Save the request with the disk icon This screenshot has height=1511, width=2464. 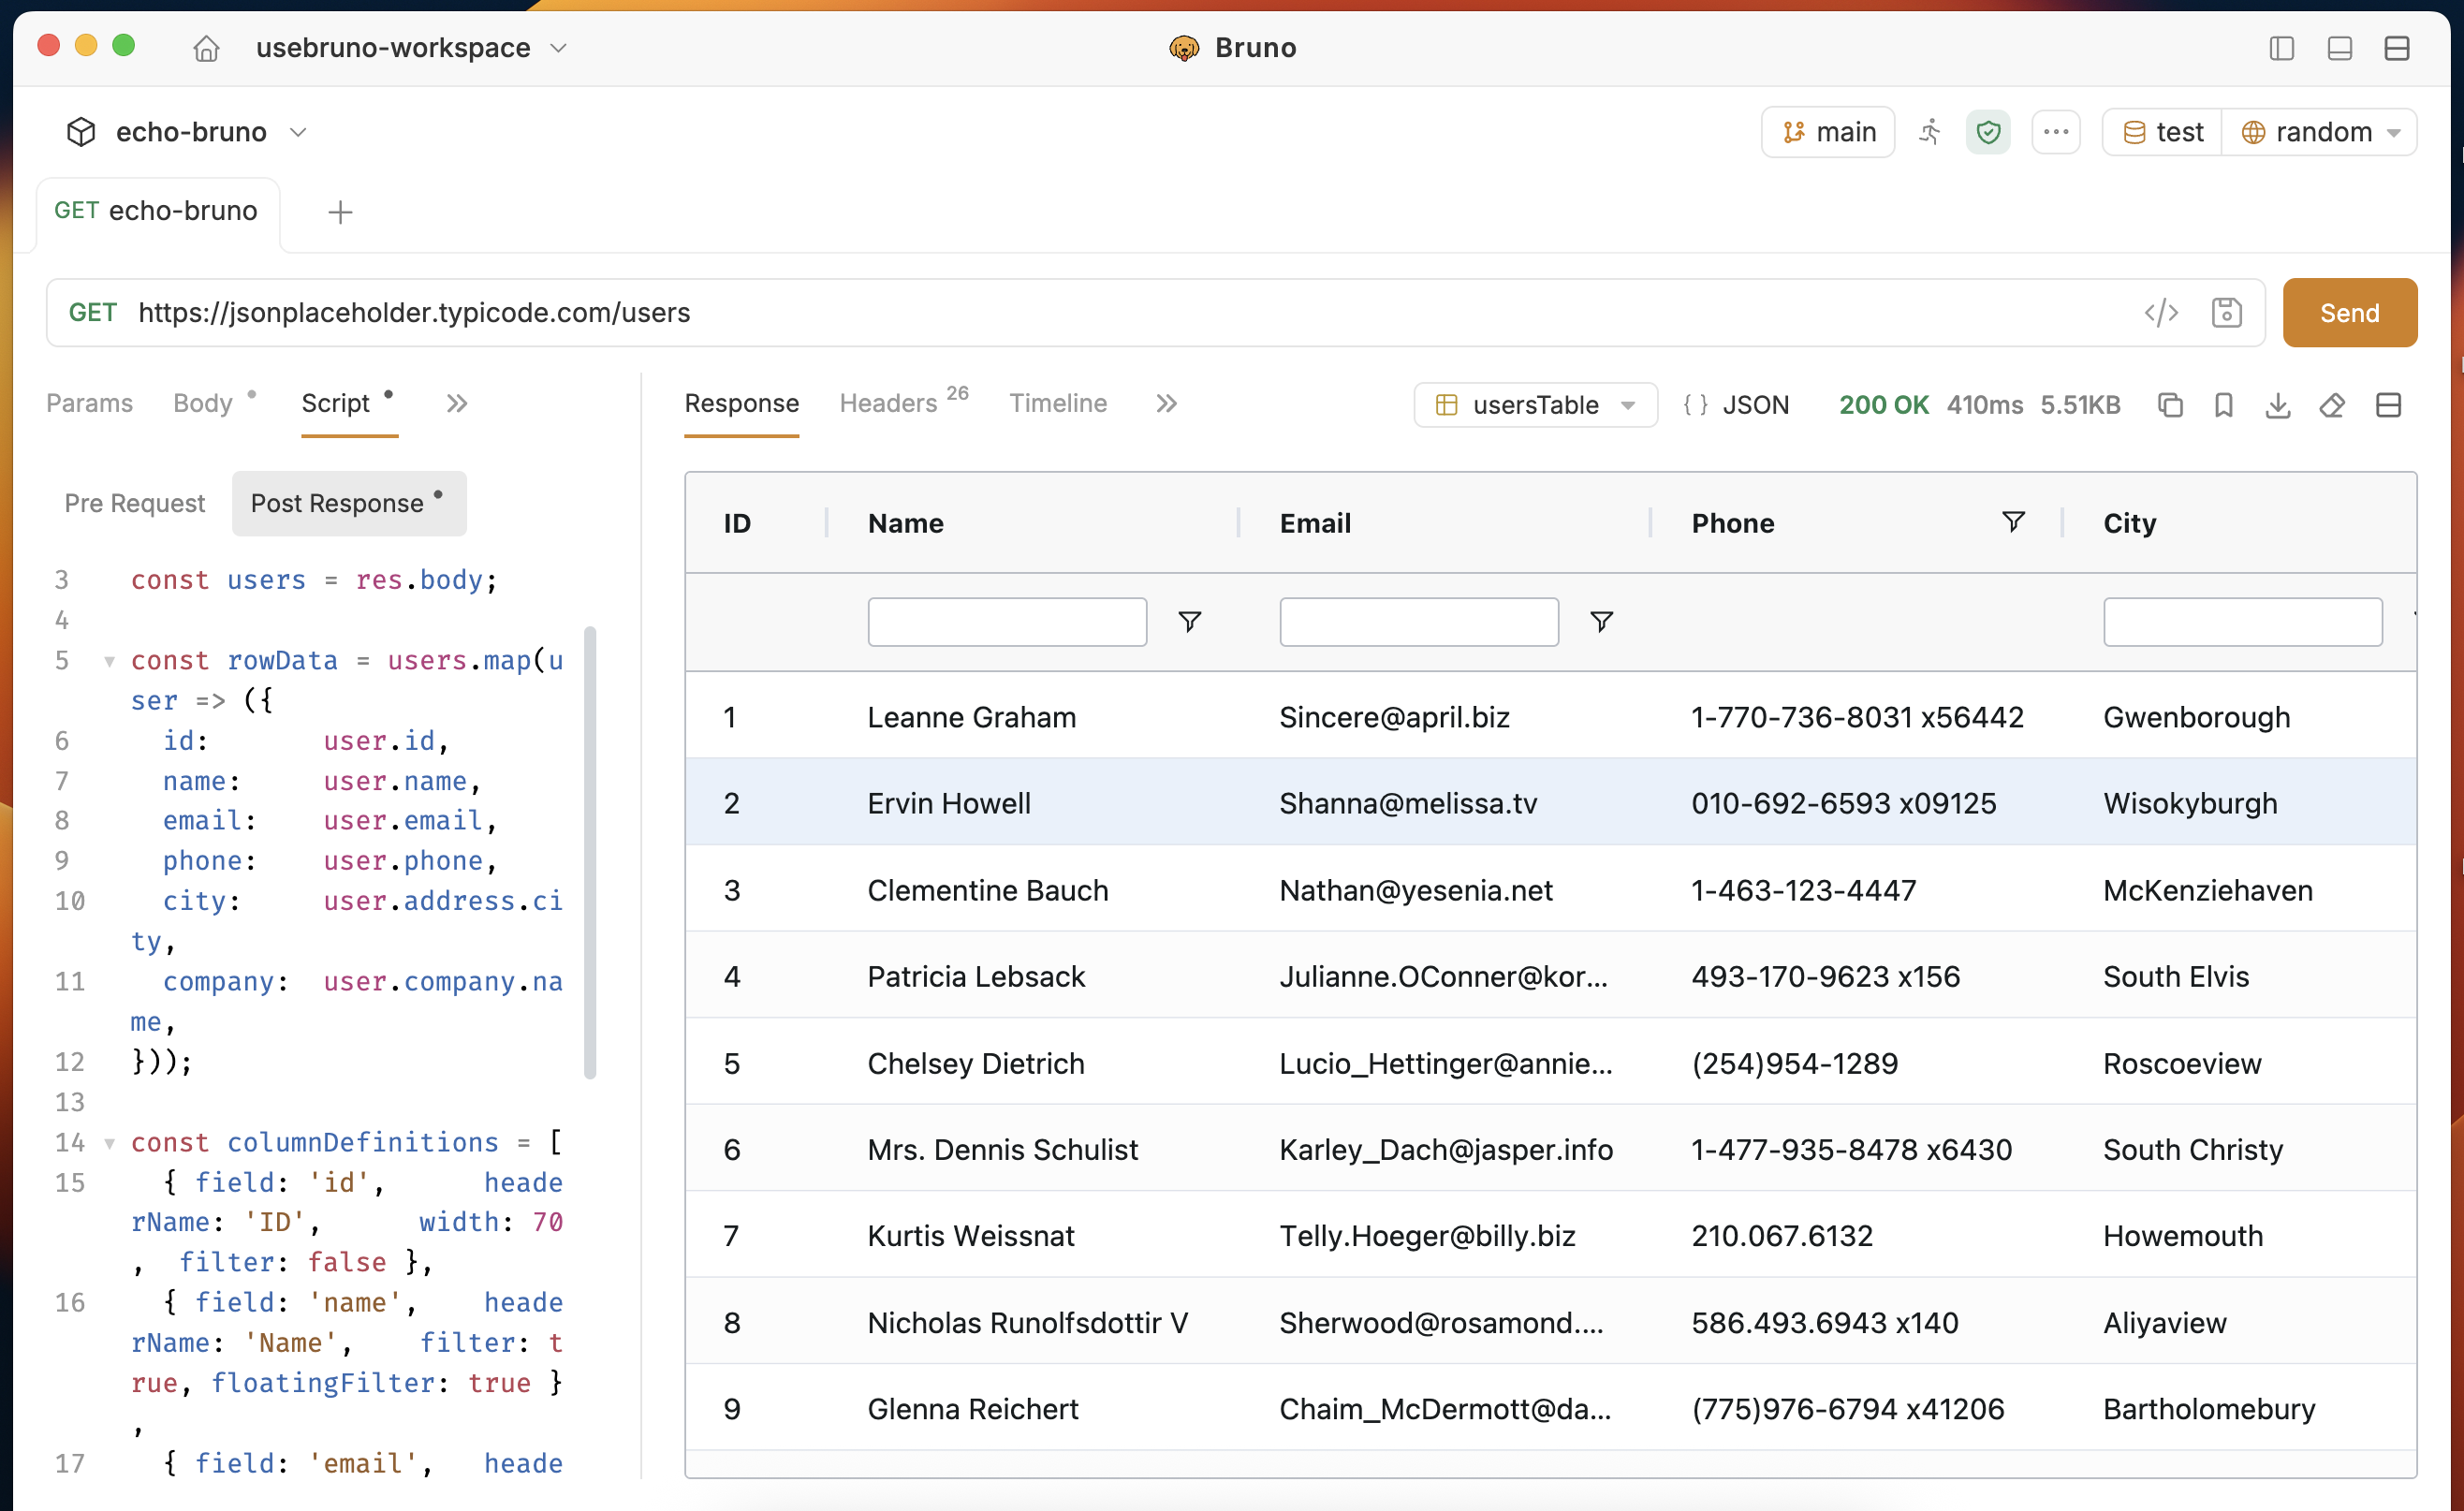click(x=2226, y=313)
